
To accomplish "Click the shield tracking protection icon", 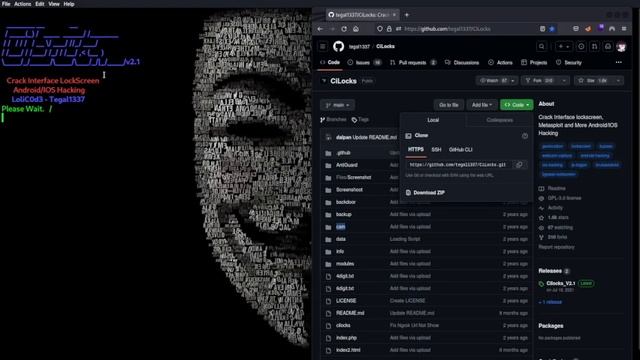I will [x=380, y=29].
